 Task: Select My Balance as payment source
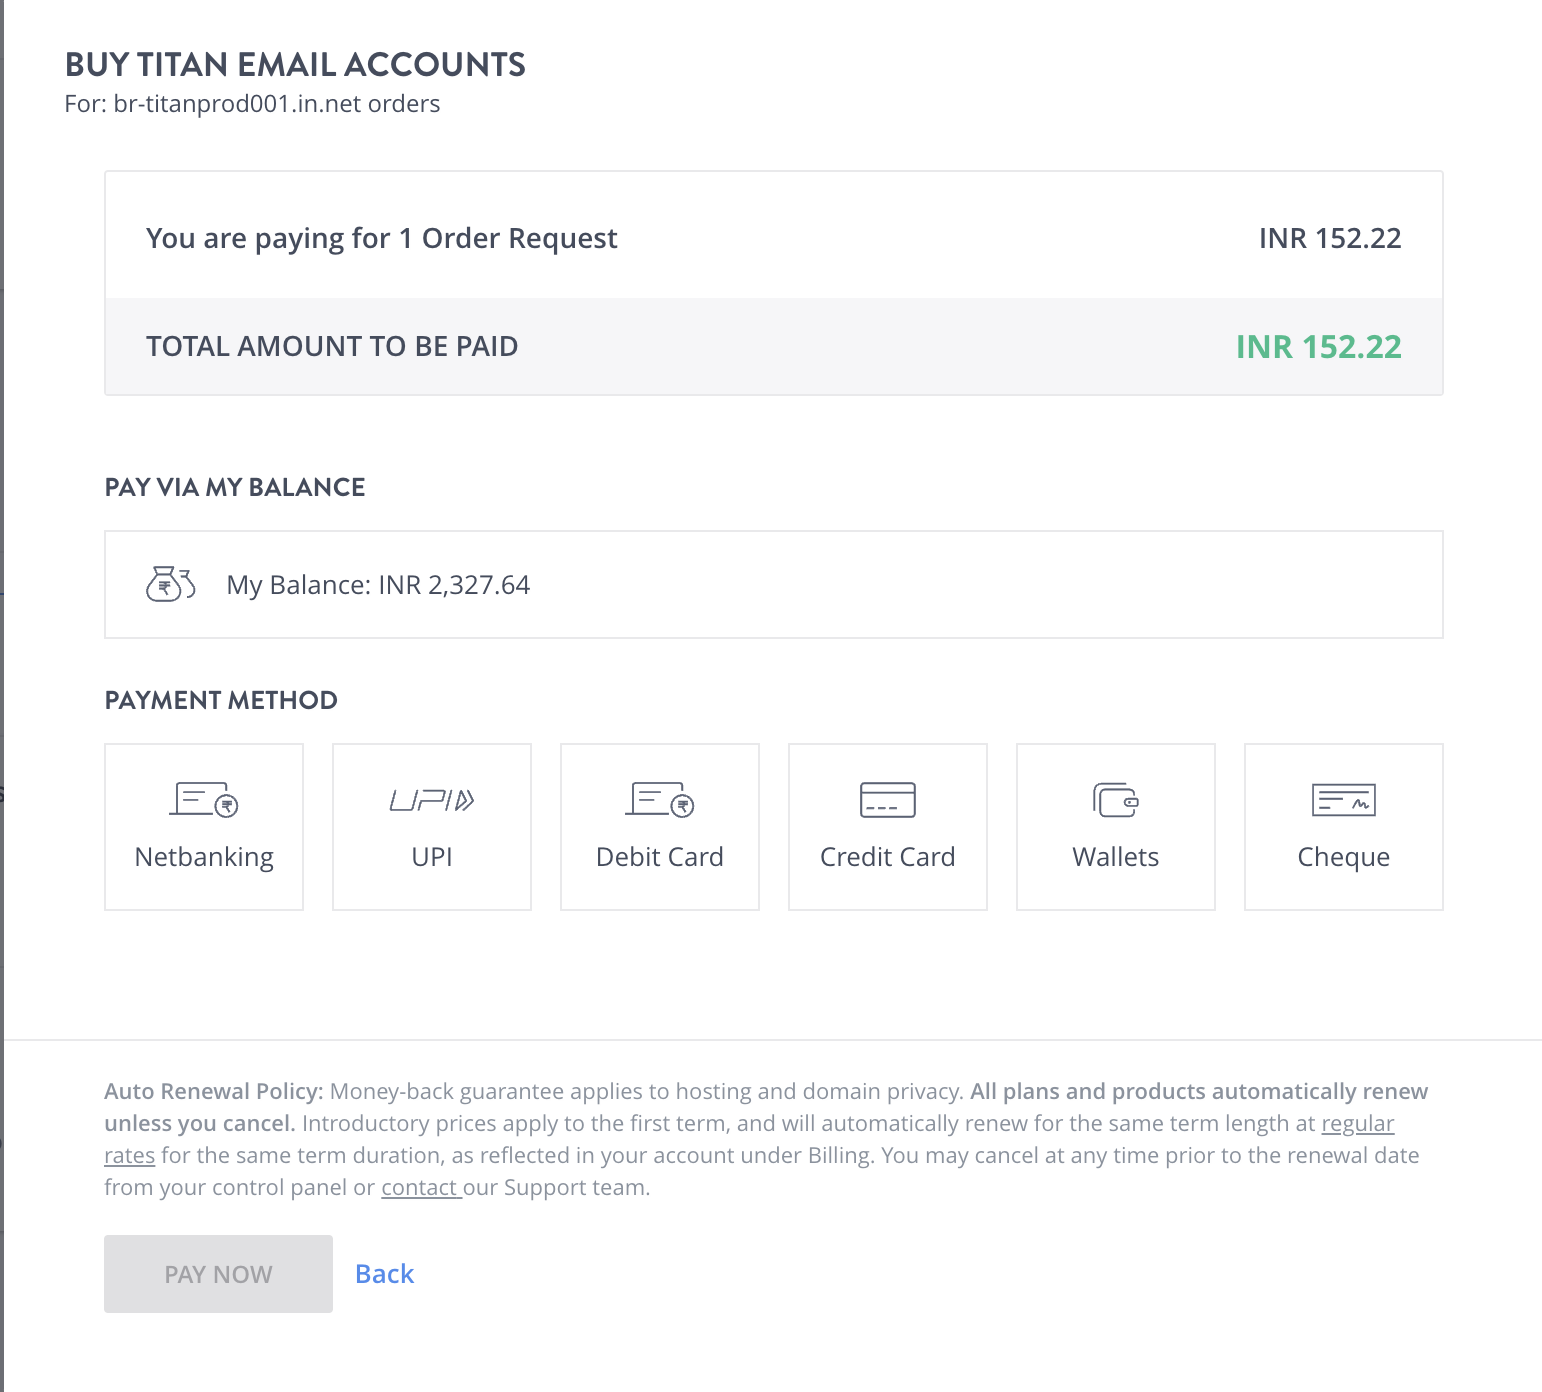coord(773,584)
